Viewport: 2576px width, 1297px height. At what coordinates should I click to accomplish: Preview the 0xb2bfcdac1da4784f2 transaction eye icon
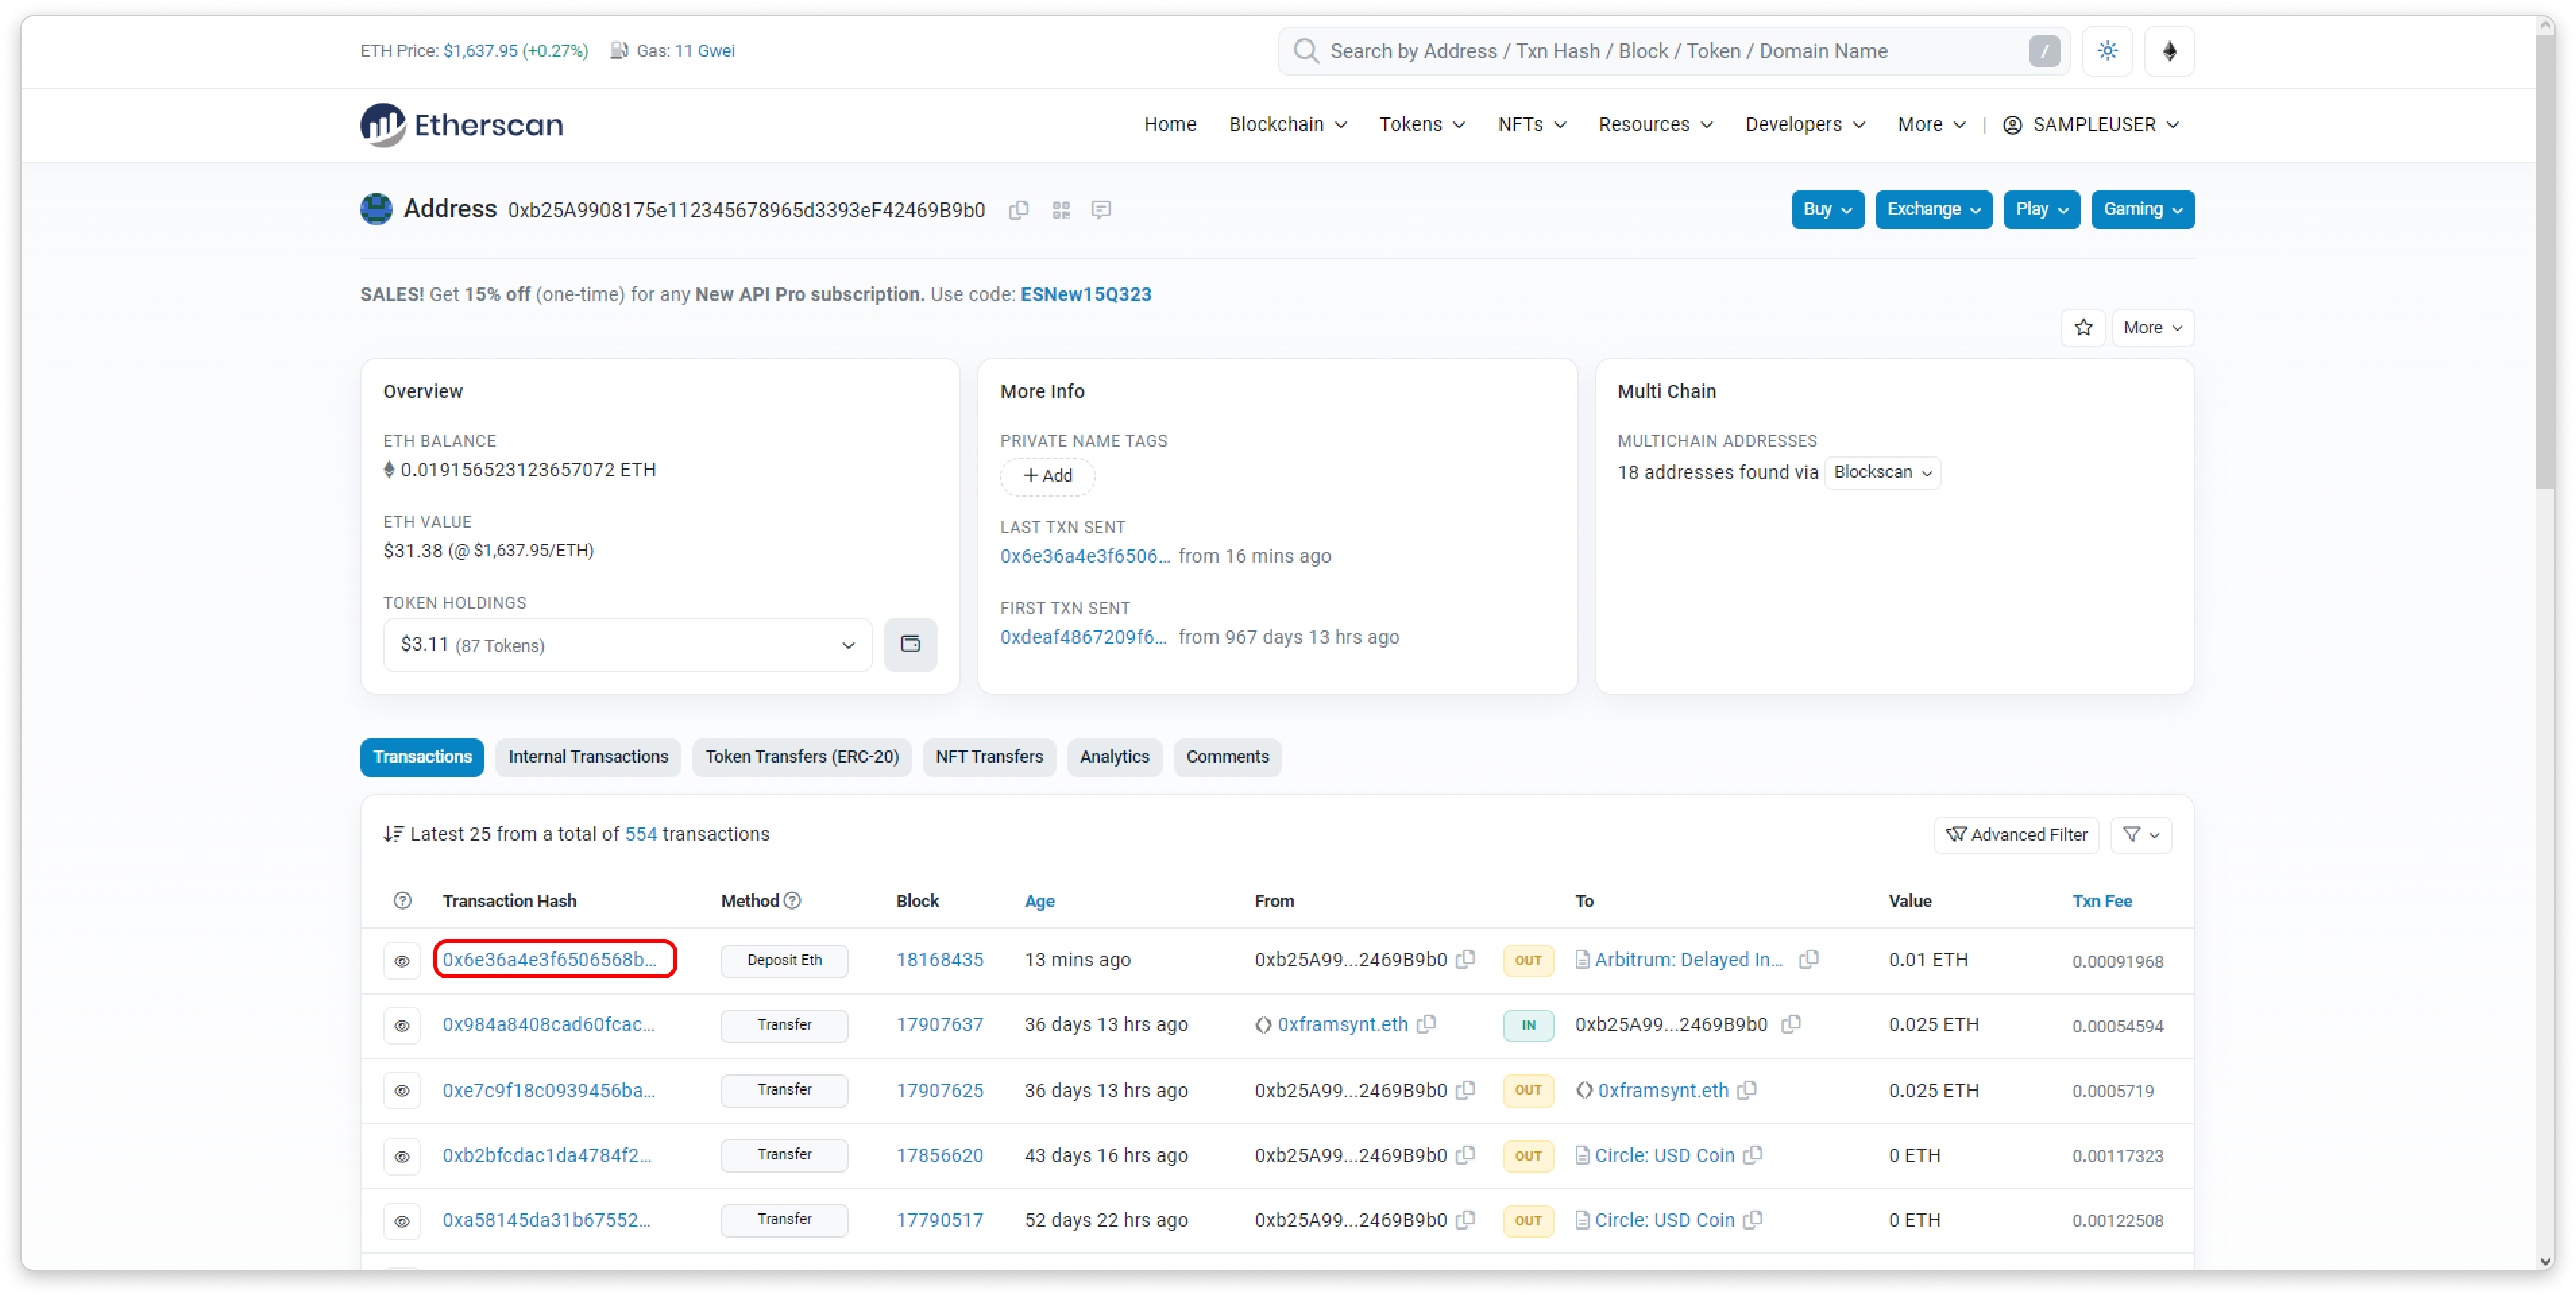point(402,1156)
